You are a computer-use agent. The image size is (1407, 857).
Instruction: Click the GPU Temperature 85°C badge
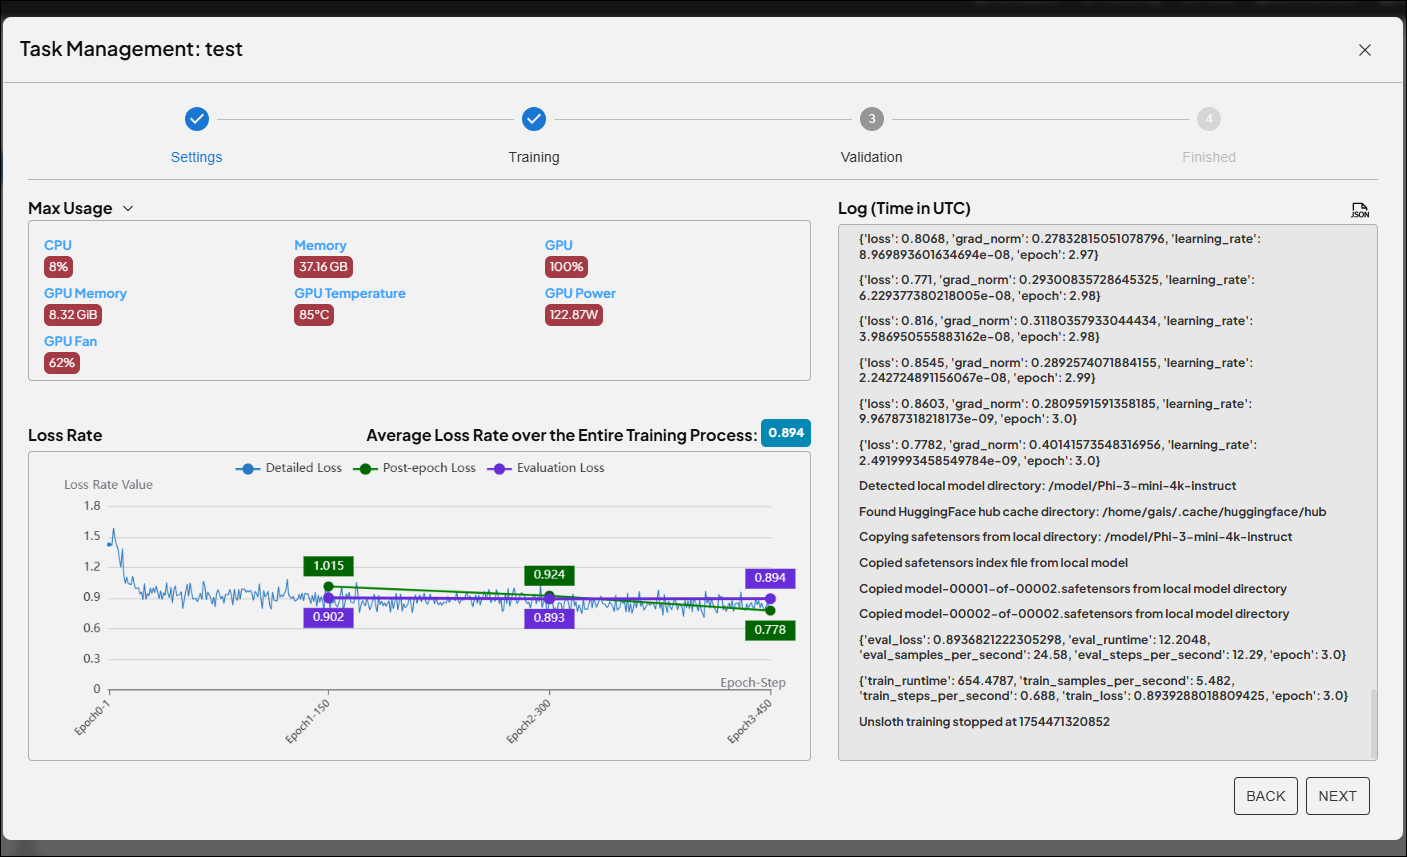pyautogui.click(x=314, y=315)
